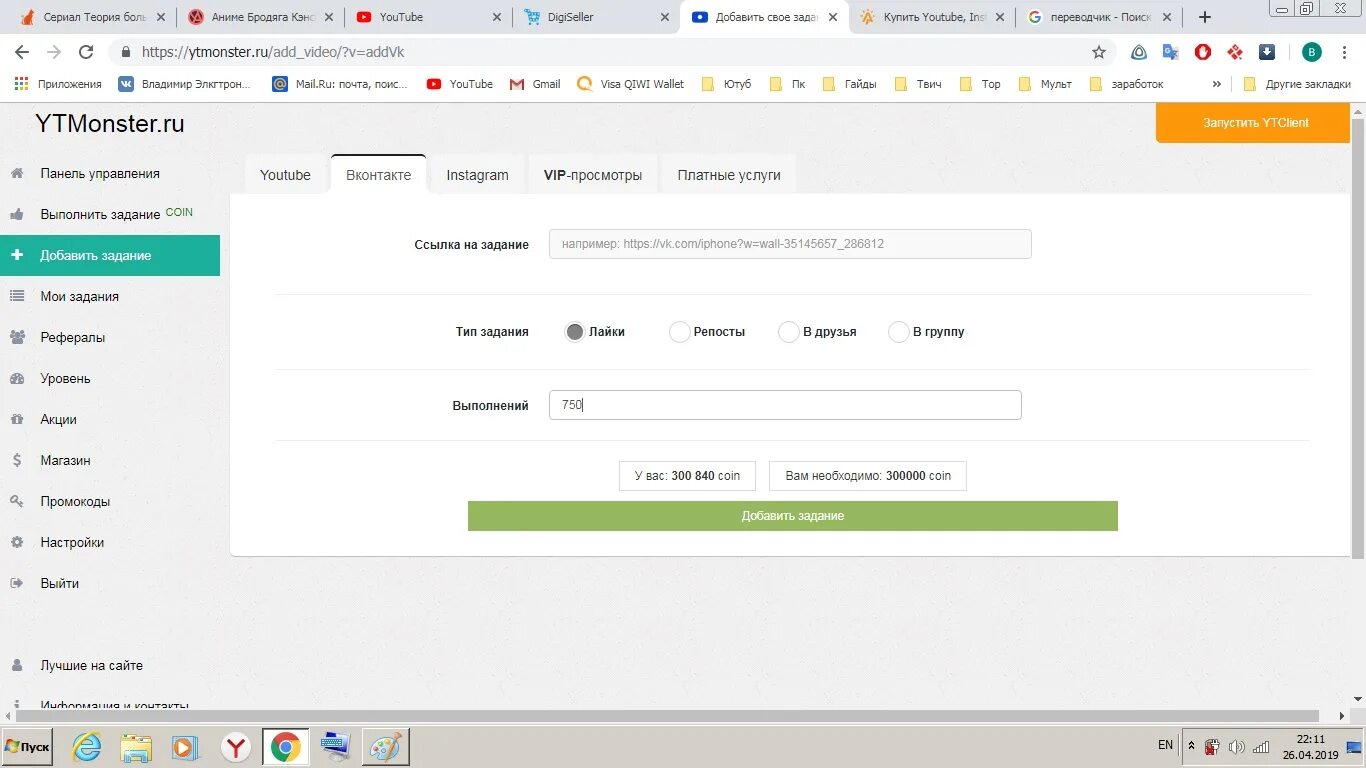Viewport: 1366px width, 768px height.
Task: Click the red Opera-style extension icon
Action: [x=1203, y=52]
